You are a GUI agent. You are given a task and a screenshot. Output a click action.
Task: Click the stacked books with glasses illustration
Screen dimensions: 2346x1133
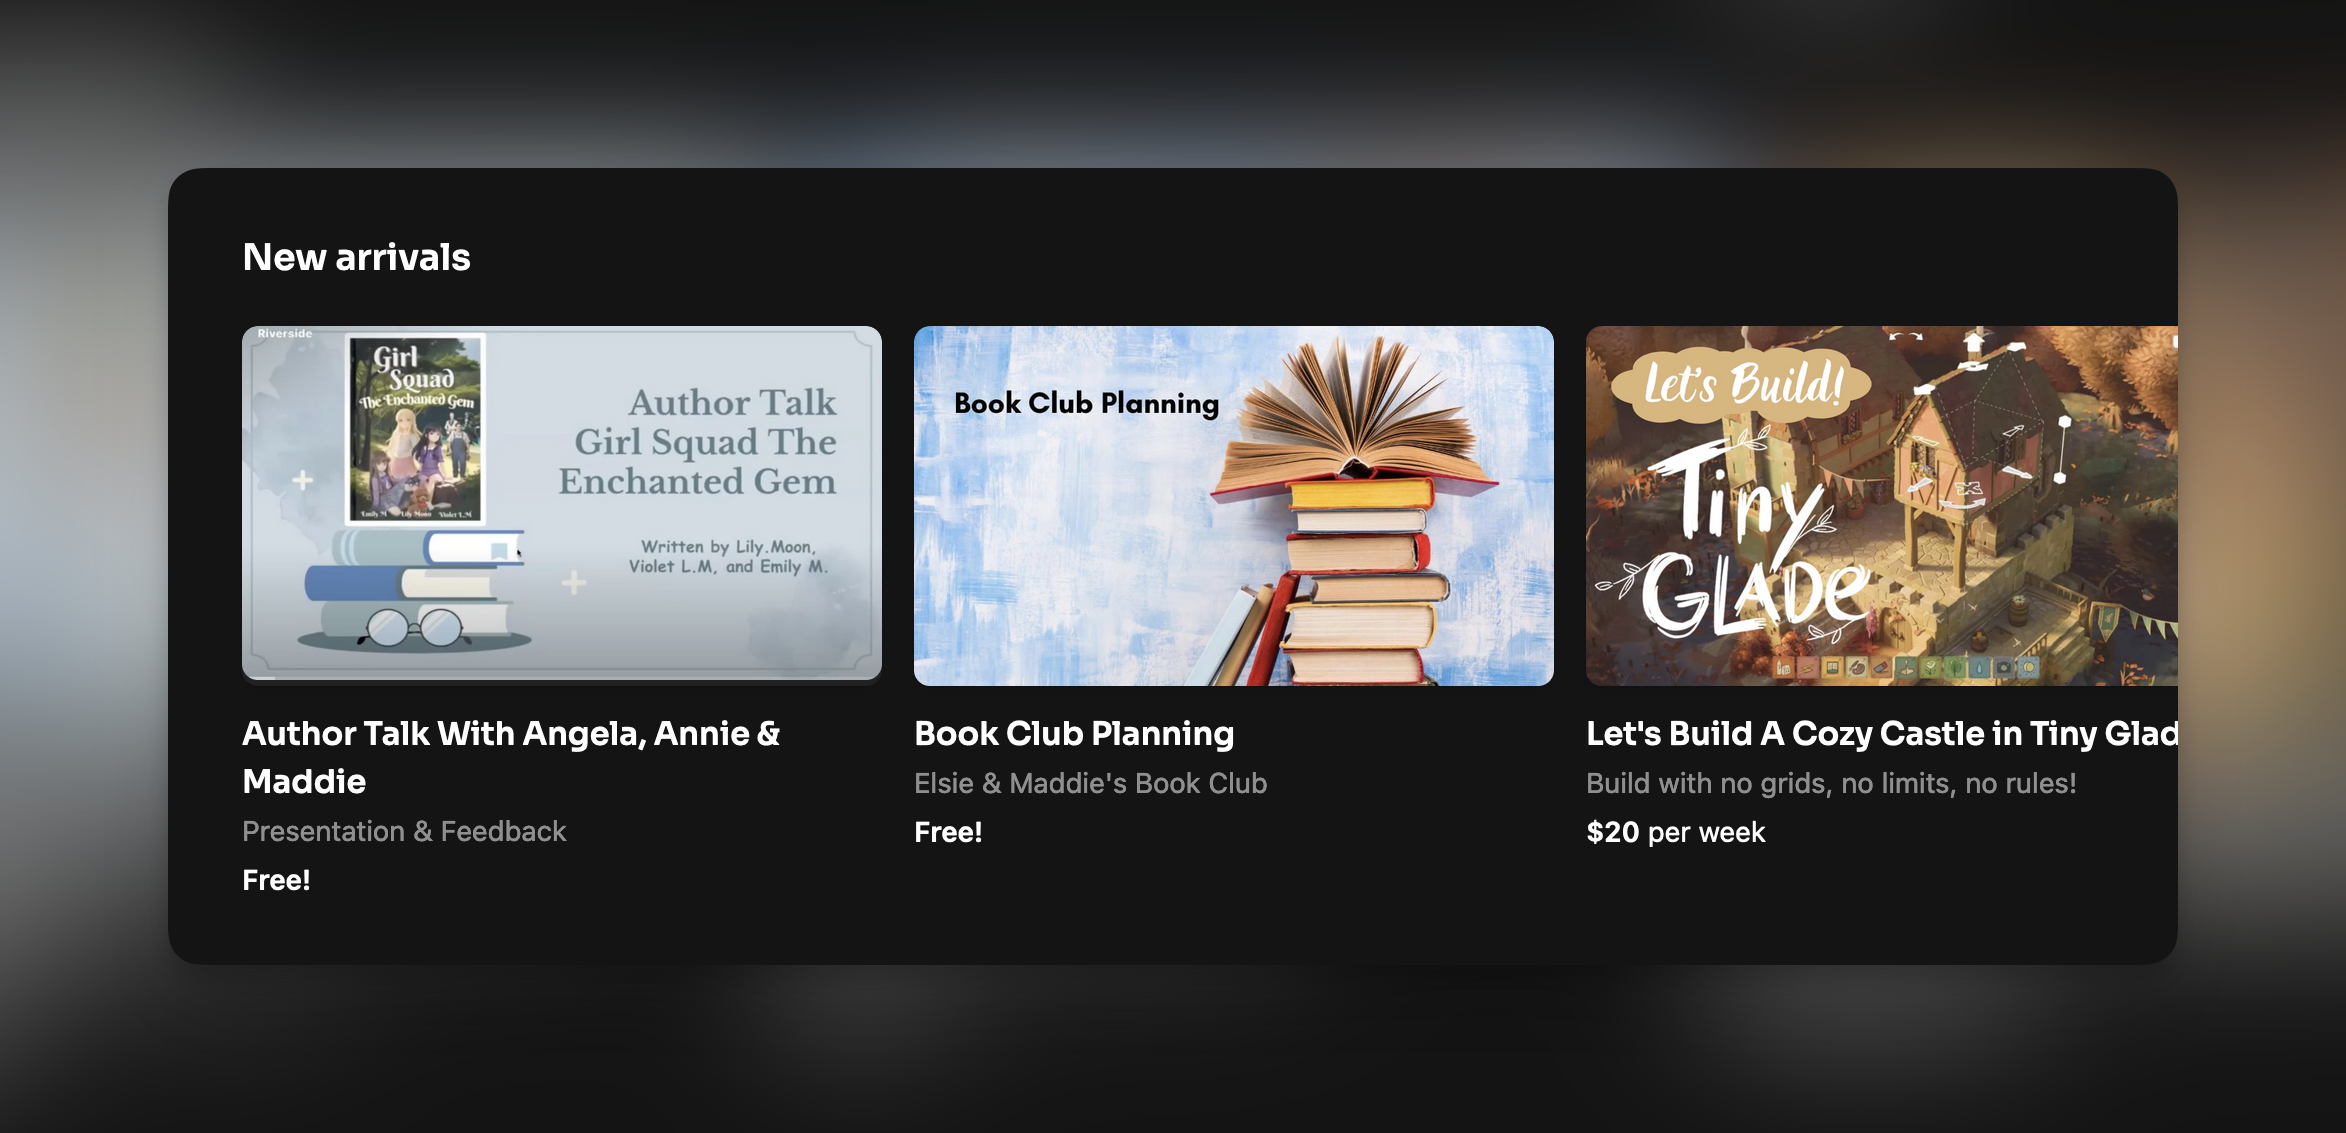(412, 588)
